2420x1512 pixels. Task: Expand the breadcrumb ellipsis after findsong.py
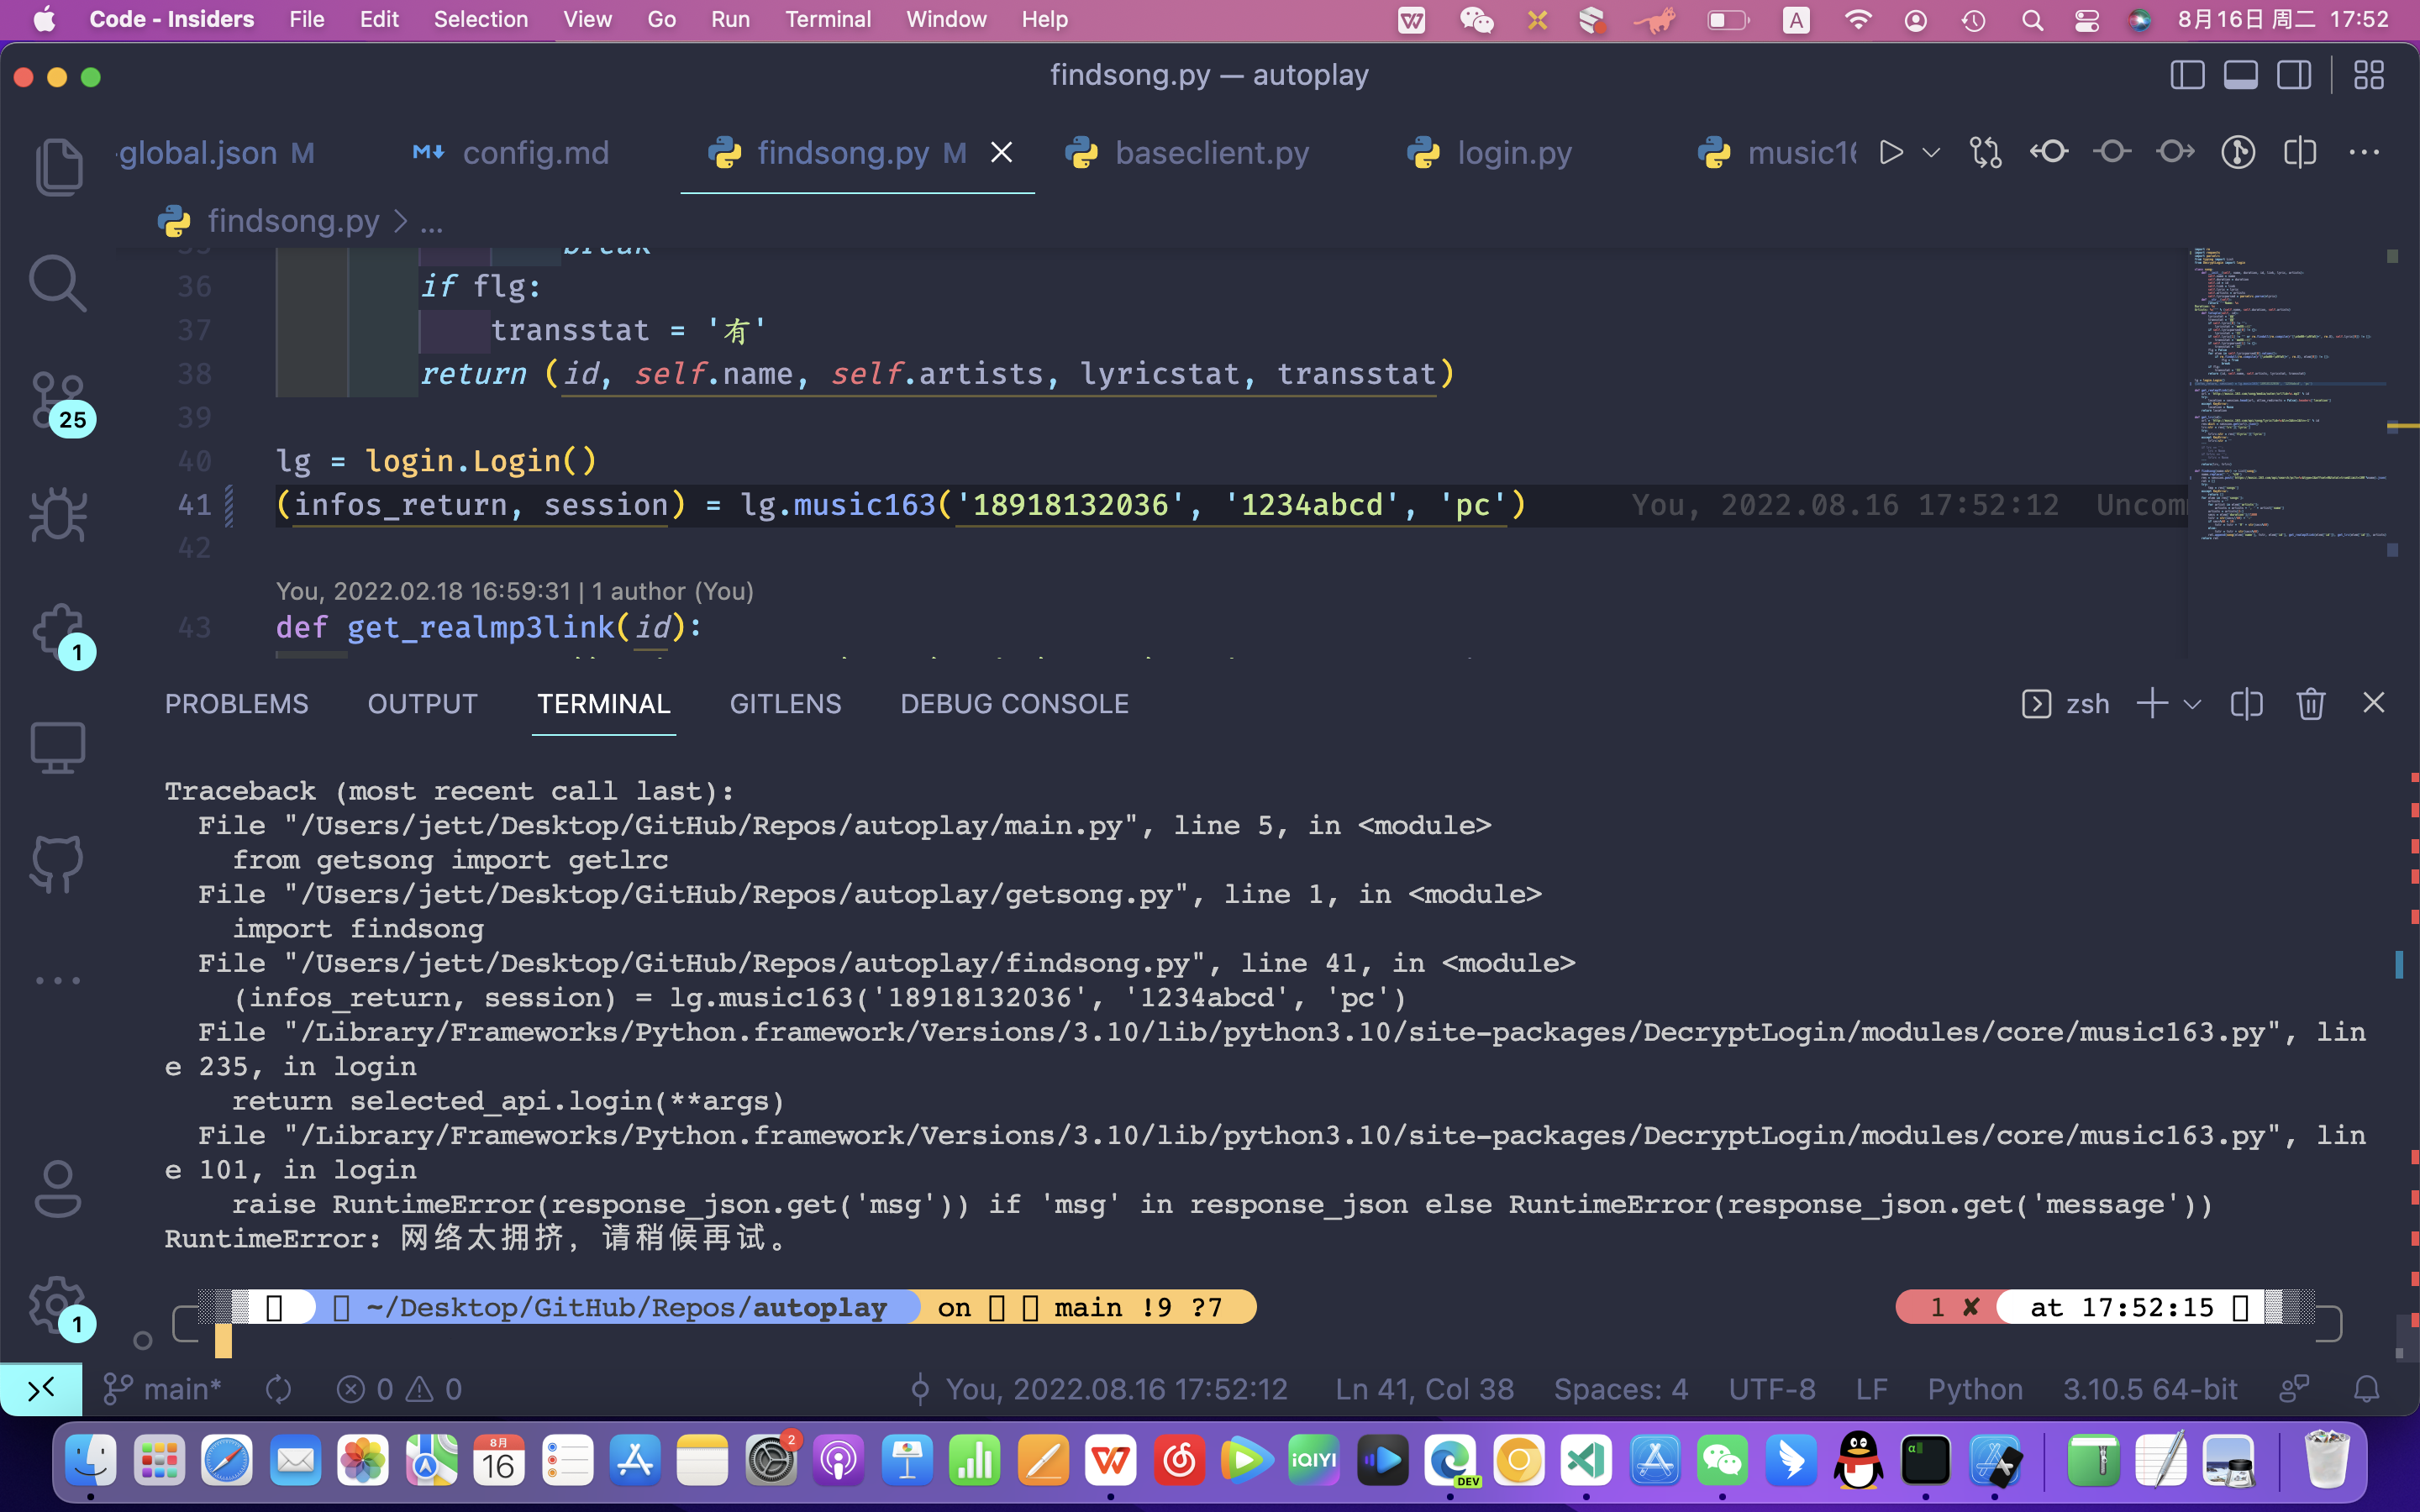tap(432, 221)
